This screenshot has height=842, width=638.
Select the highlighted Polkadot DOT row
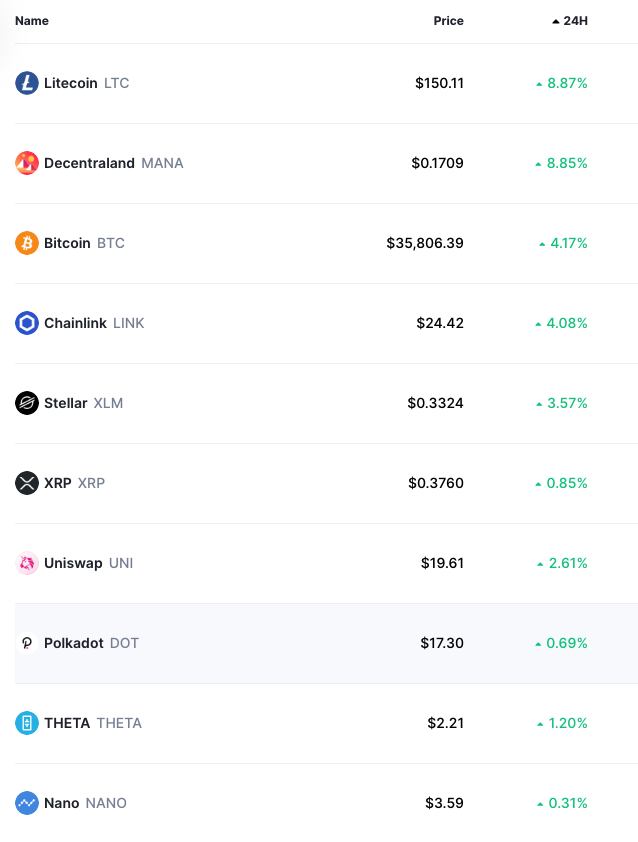click(327, 643)
